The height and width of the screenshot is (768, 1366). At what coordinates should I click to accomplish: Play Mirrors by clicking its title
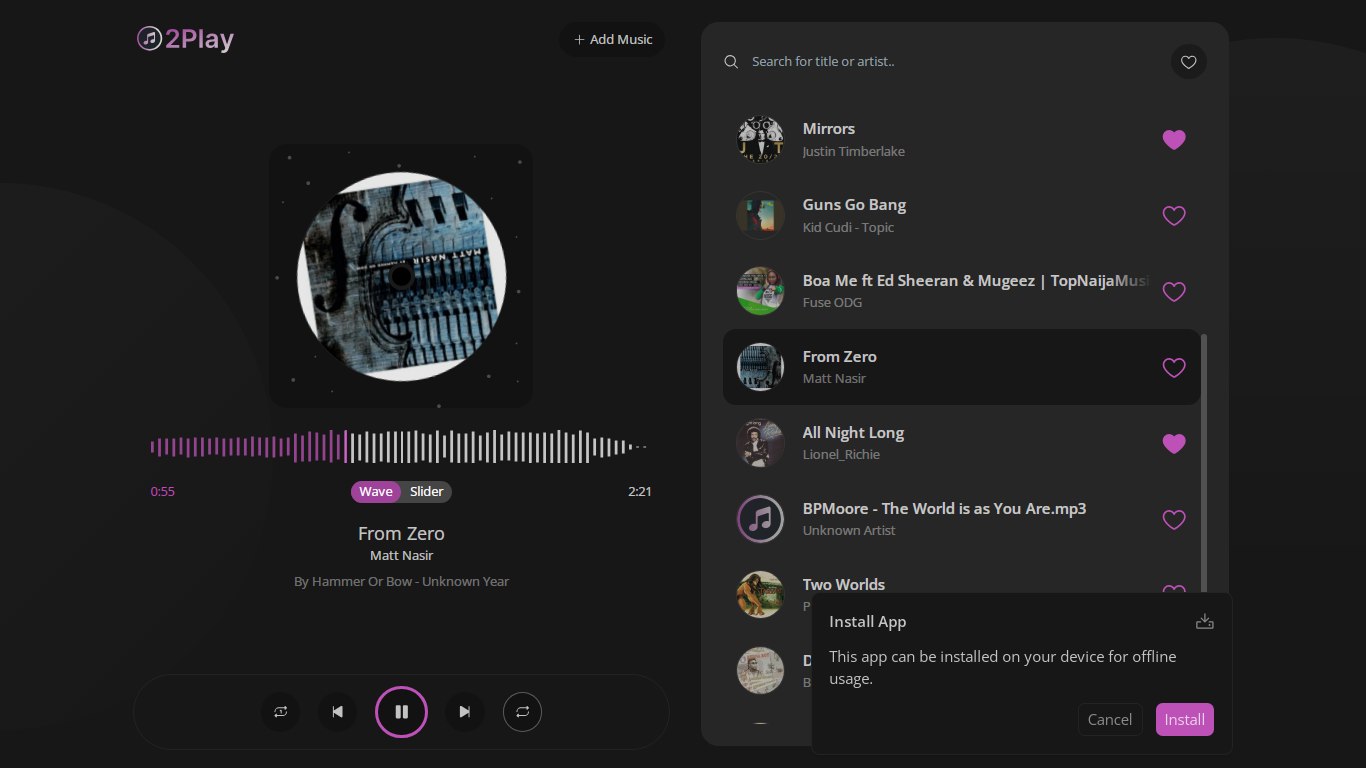point(829,129)
